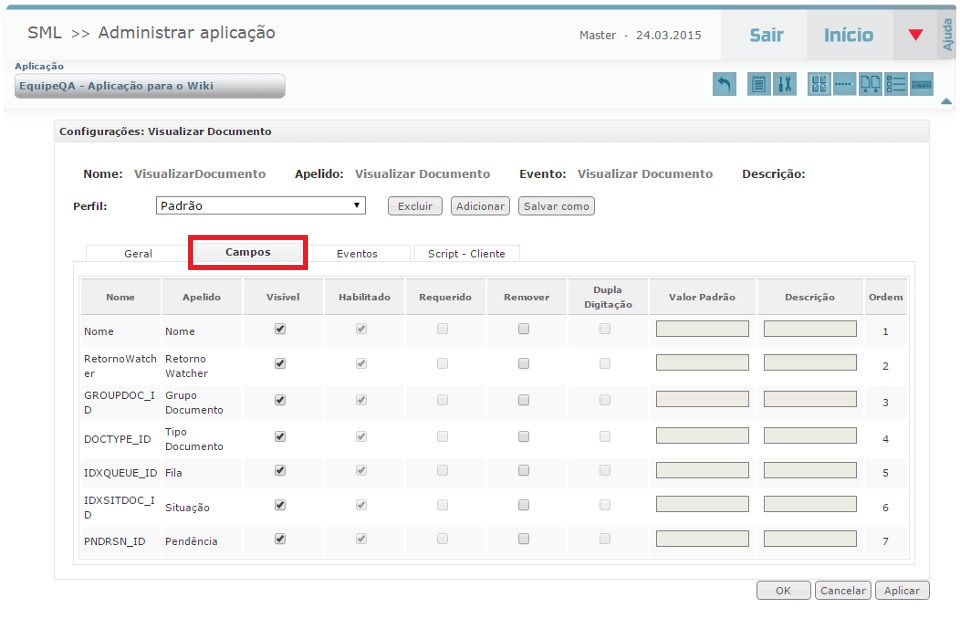Open the Script - Cliente tab
Screen dimensions: 960x629
[466, 254]
